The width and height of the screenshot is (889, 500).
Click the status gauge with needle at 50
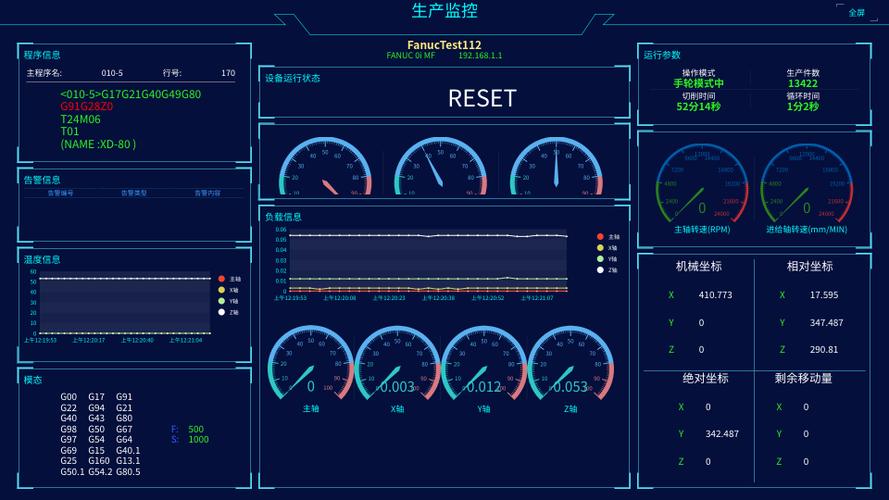click(556, 166)
